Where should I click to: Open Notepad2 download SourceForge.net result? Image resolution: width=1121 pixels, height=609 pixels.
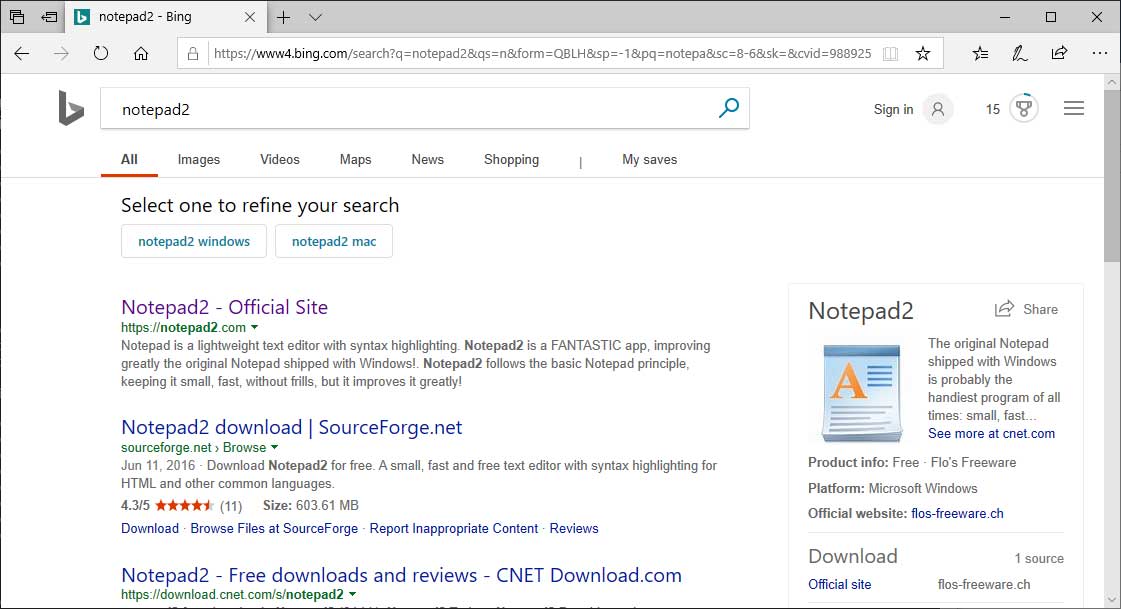292,427
